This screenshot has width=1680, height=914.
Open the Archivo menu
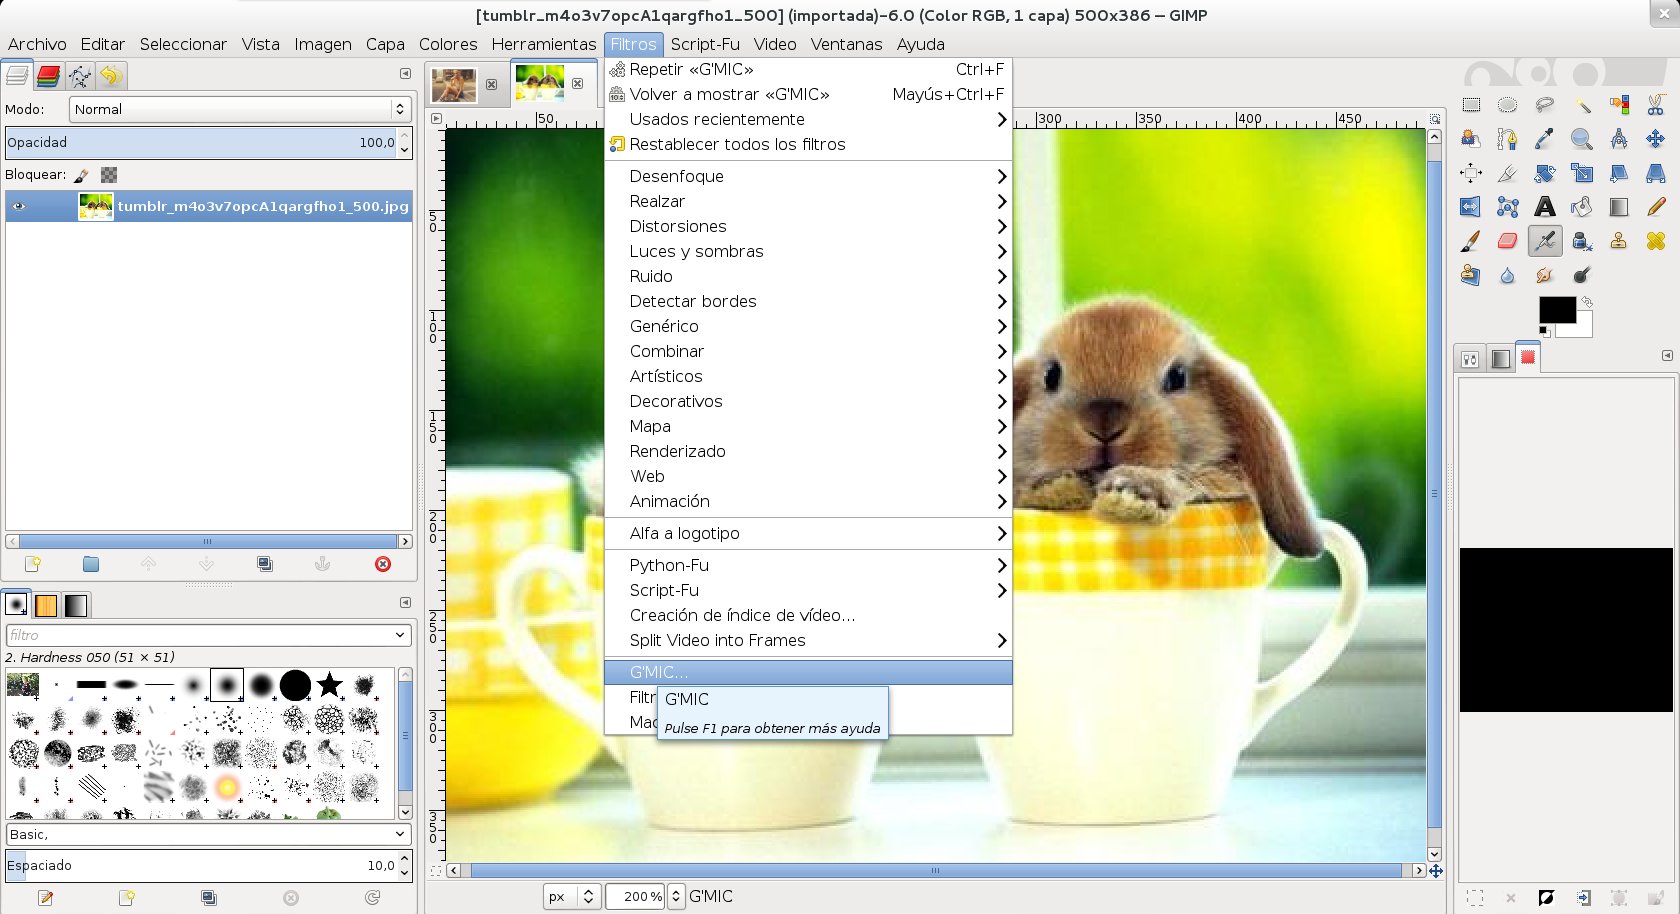click(37, 44)
